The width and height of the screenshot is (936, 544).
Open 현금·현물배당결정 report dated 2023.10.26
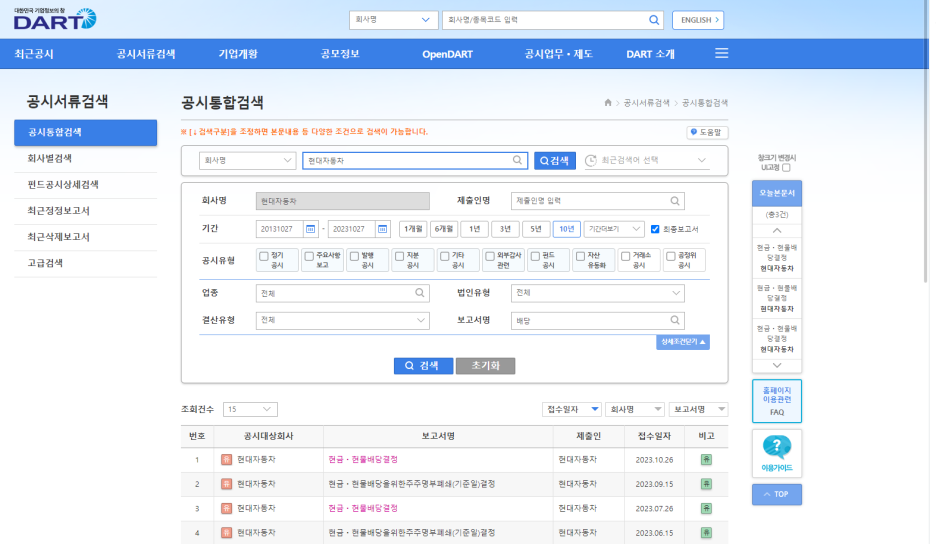click(363, 460)
